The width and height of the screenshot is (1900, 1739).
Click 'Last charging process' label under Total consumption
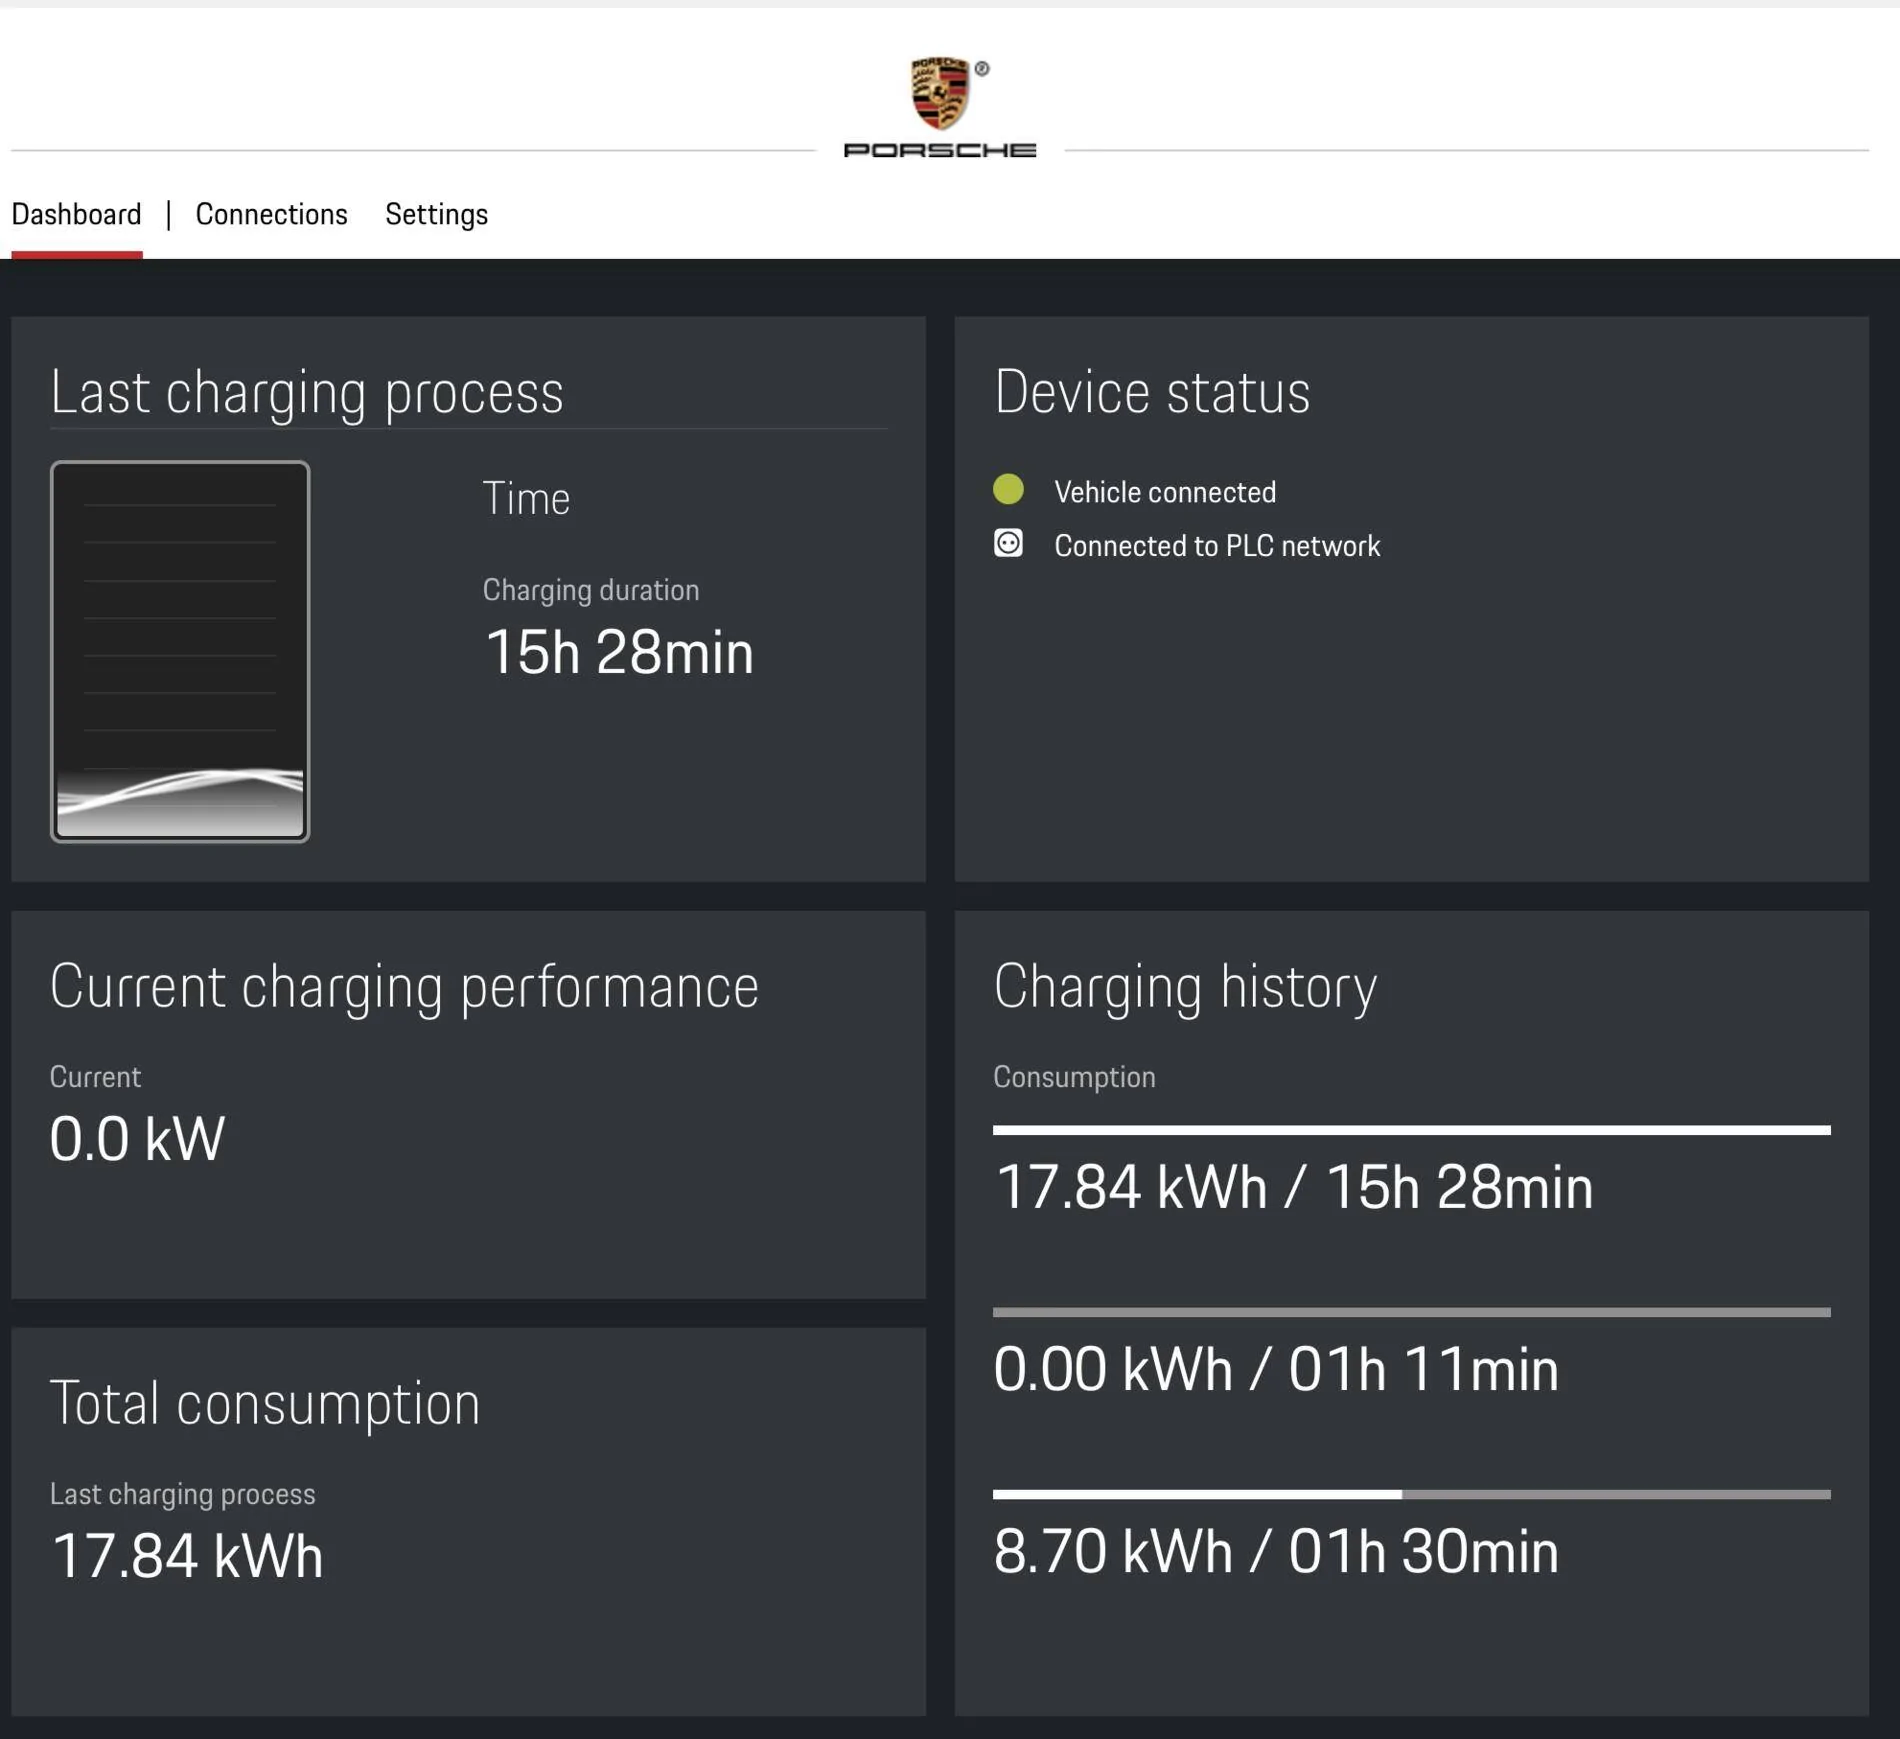pyautogui.click(x=183, y=1494)
